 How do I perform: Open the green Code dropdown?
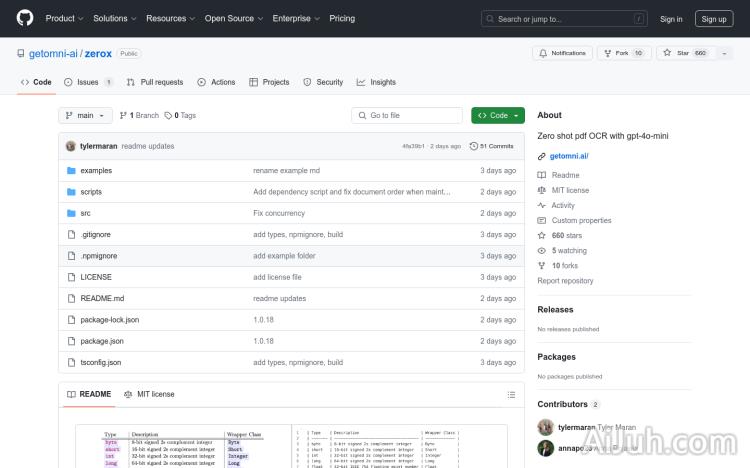pyautogui.click(x=498, y=116)
